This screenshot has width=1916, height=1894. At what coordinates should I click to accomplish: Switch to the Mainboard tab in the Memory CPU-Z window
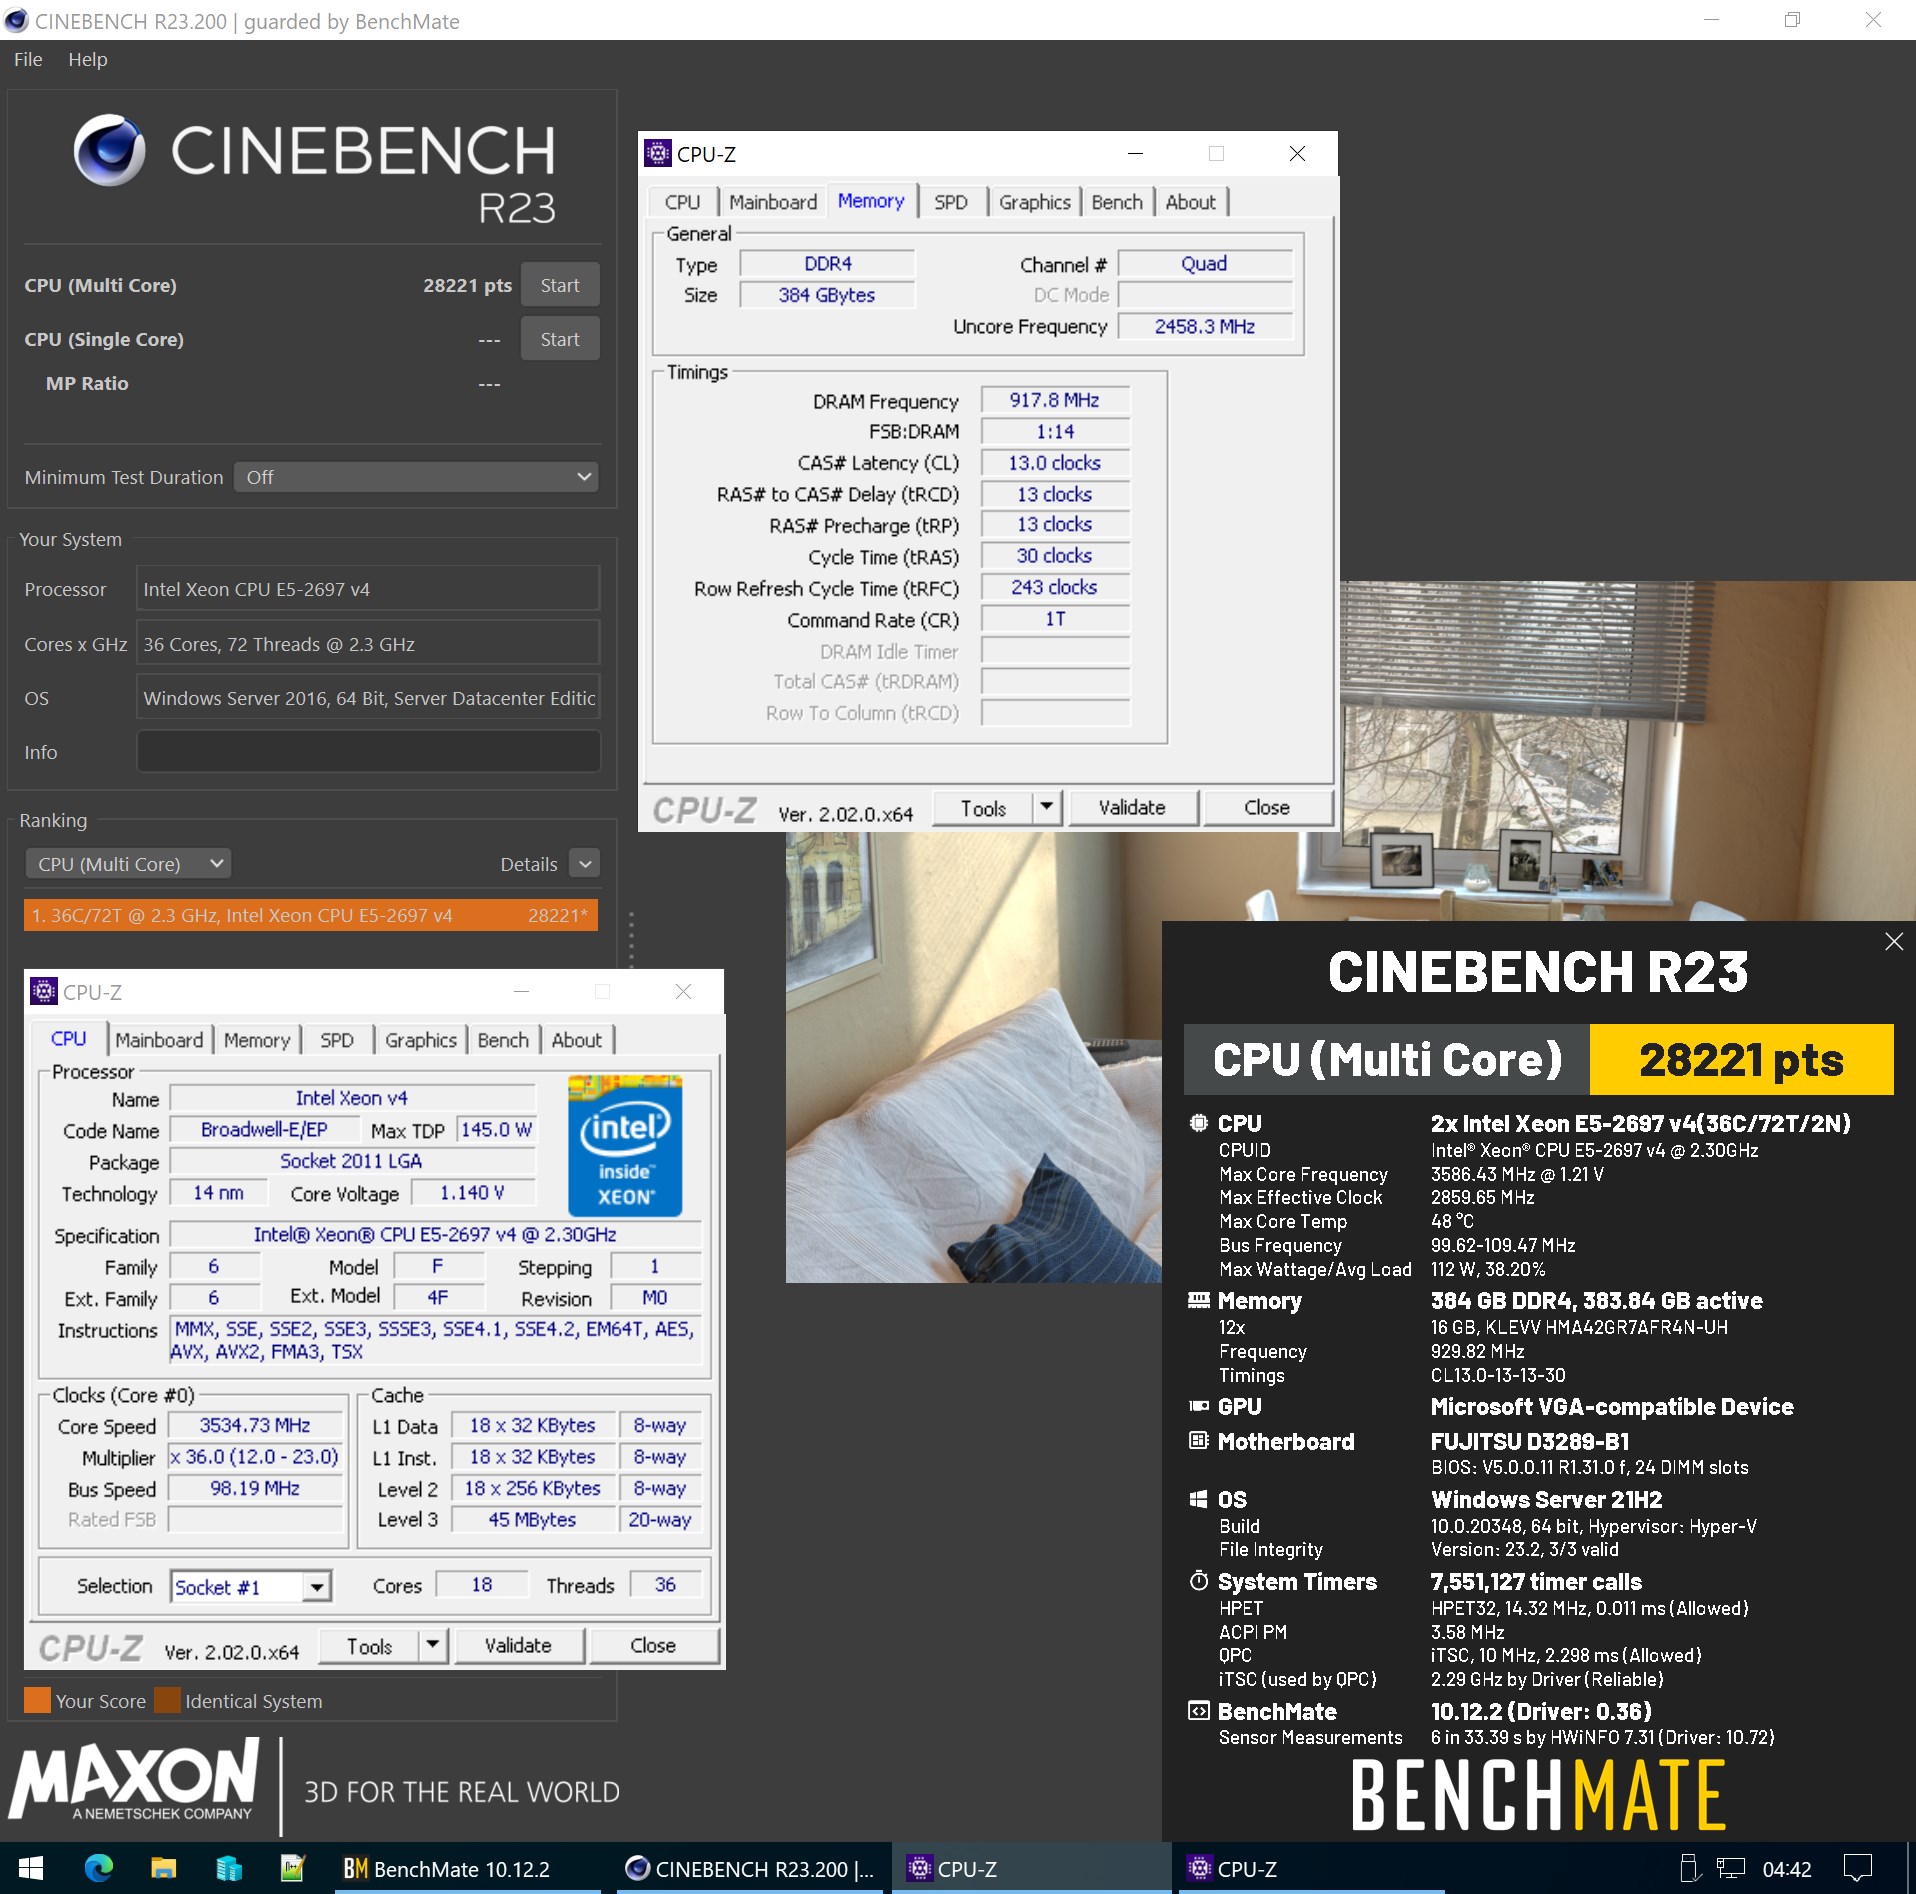[772, 202]
